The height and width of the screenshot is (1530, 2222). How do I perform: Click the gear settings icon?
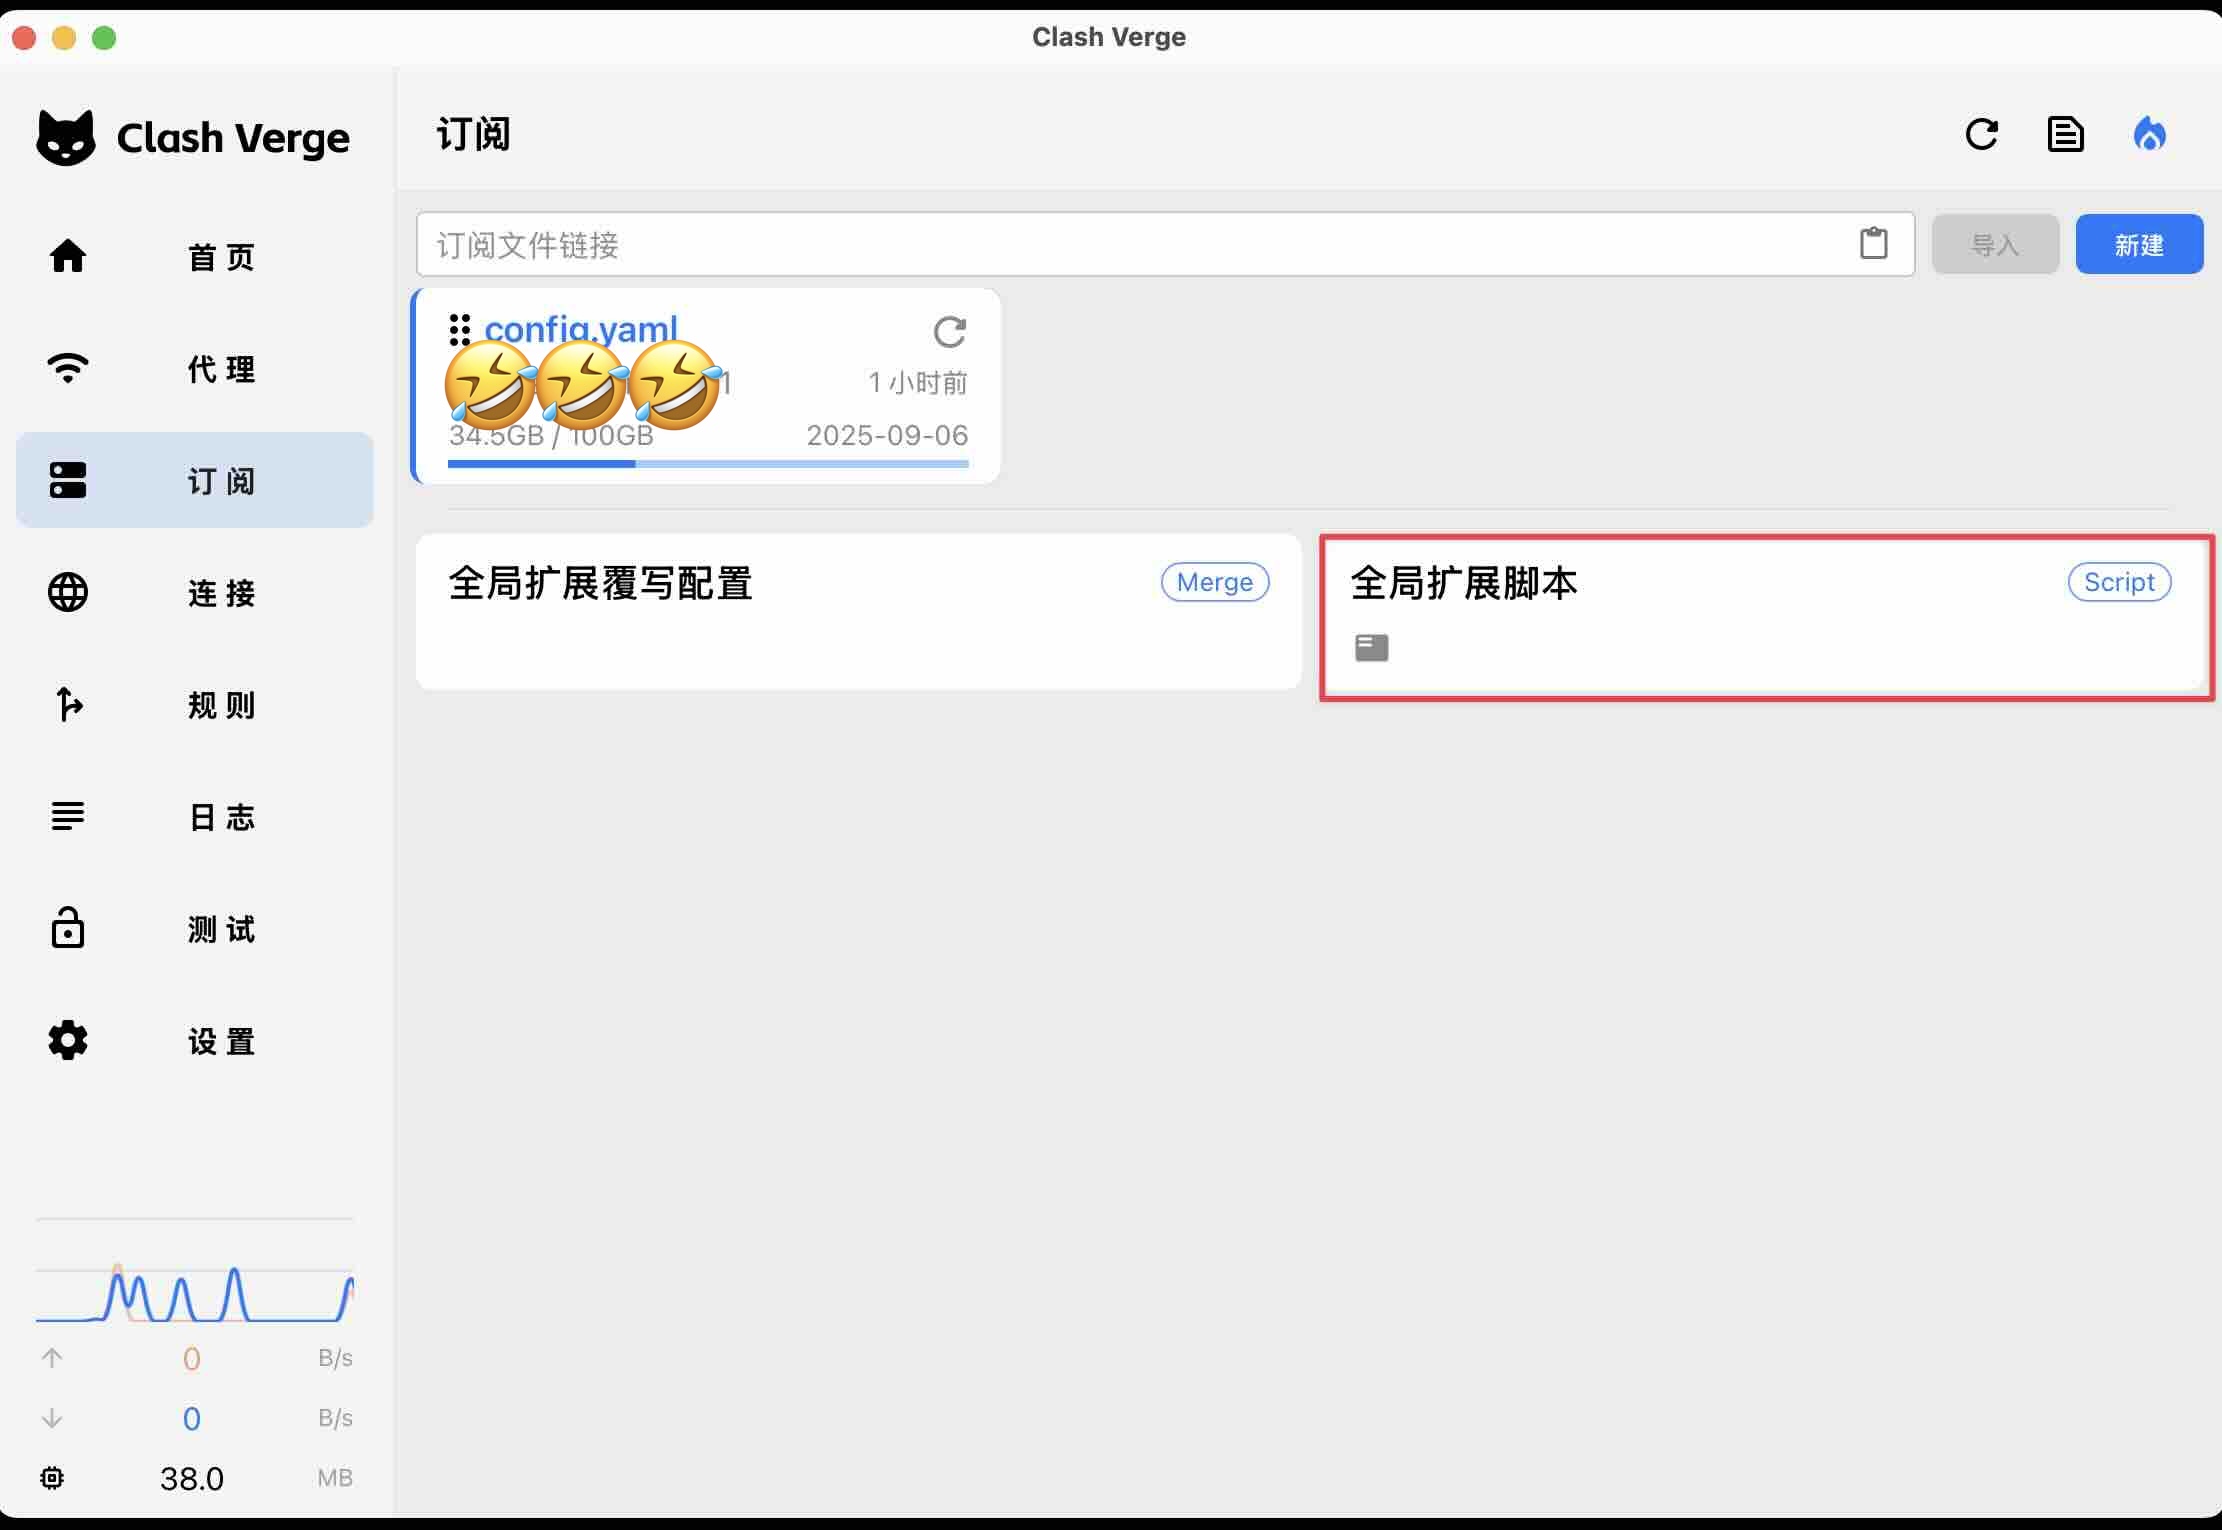pyautogui.click(x=68, y=1041)
